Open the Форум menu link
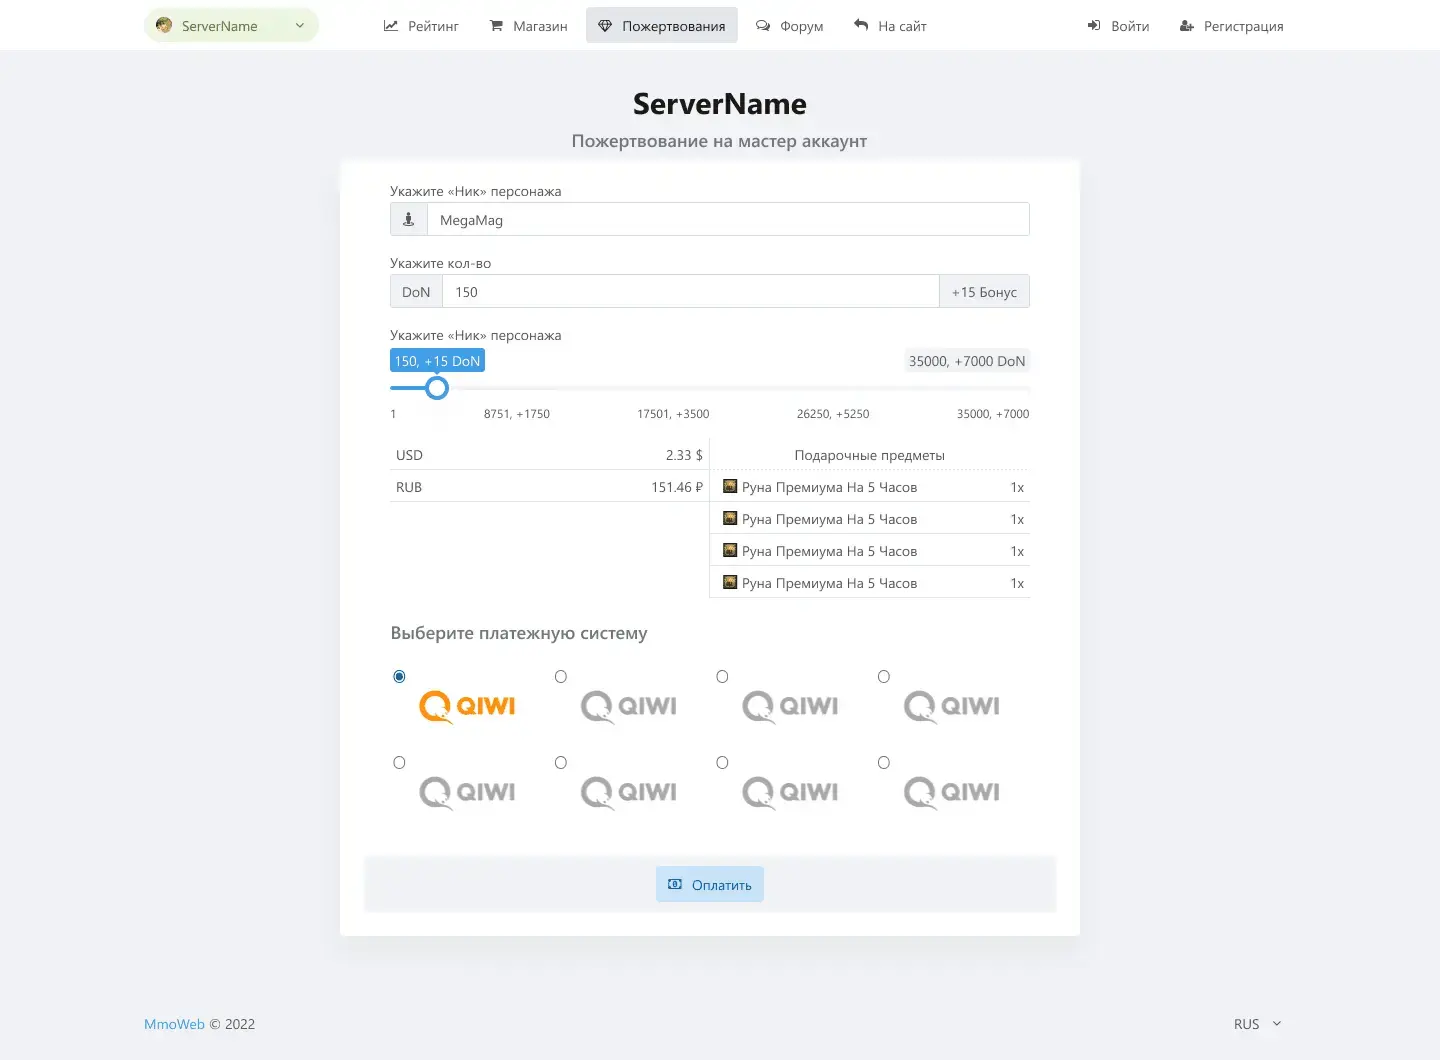Viewport: 1440px width, 1060px height. point(789,26)
